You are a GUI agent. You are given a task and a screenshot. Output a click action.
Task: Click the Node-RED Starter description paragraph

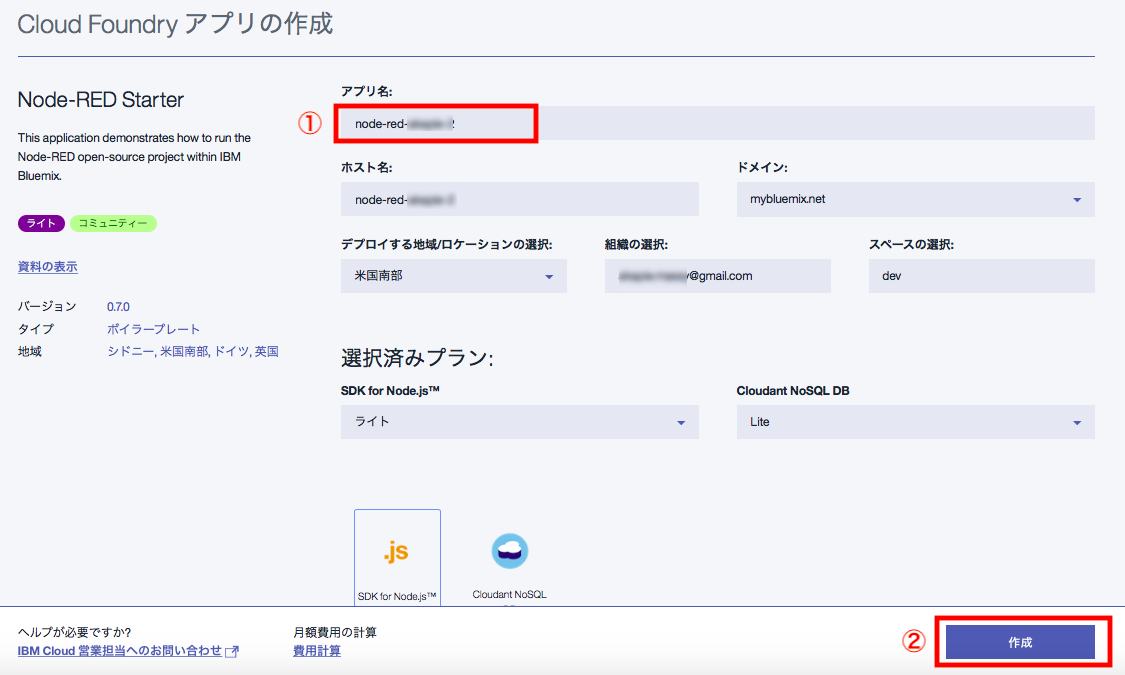(134, 156)
